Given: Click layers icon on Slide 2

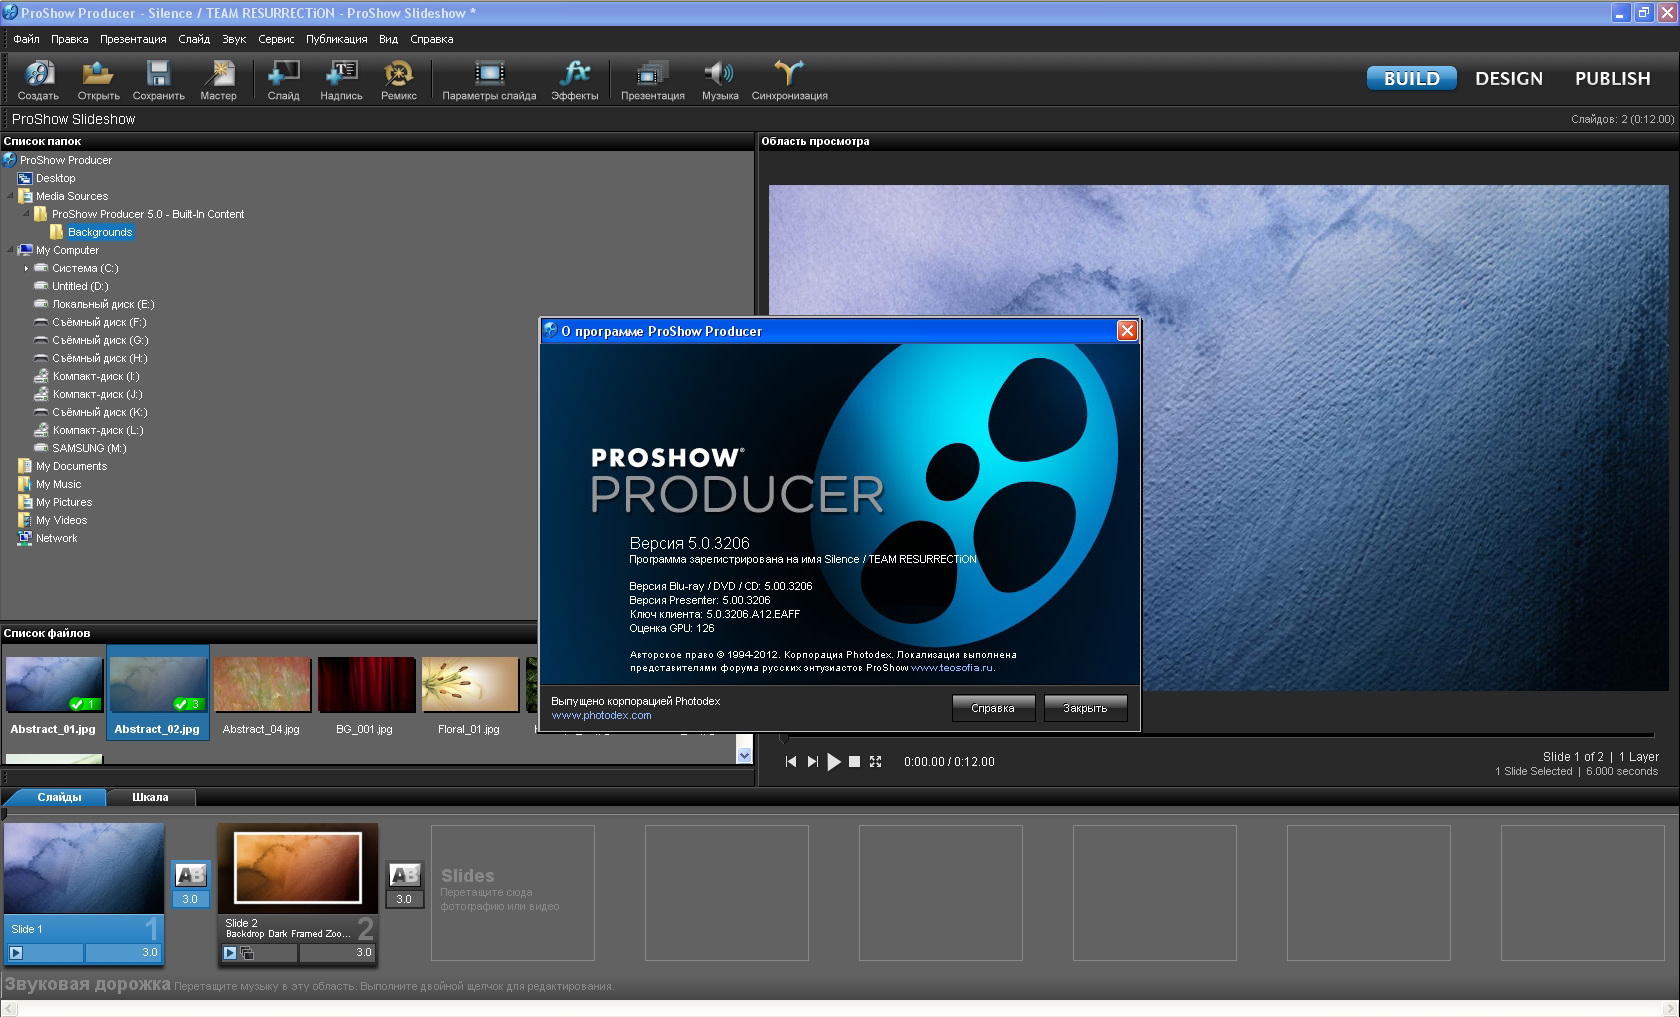Looking at the screenshot, I should (x=247, y=953).
